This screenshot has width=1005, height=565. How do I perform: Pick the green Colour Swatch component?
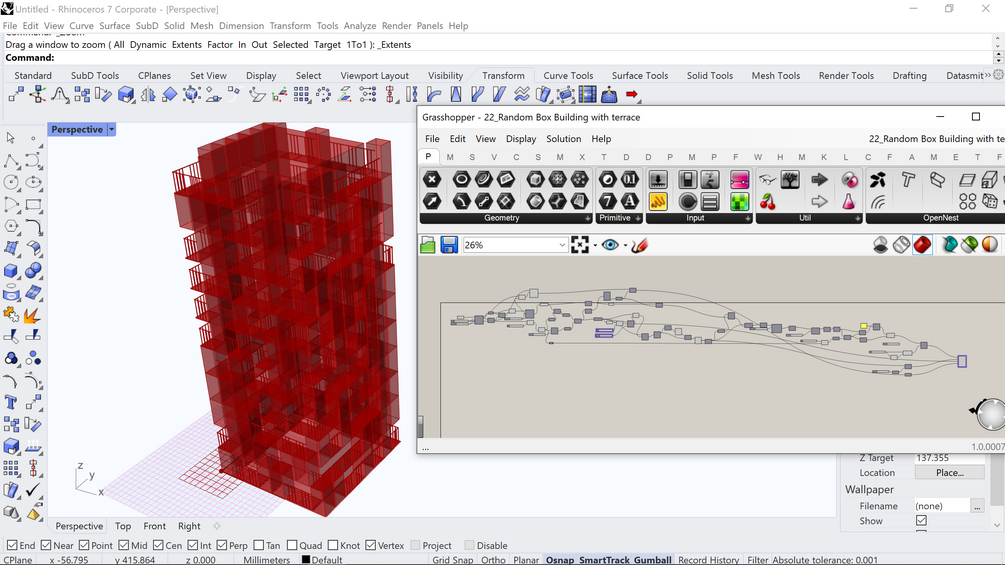coord(739,202)
